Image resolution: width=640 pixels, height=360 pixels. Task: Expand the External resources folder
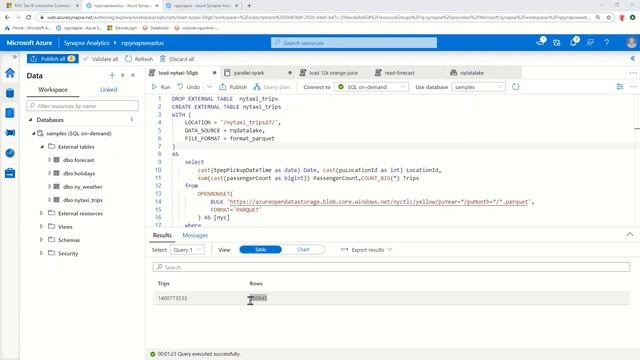[x=41, y=213]
